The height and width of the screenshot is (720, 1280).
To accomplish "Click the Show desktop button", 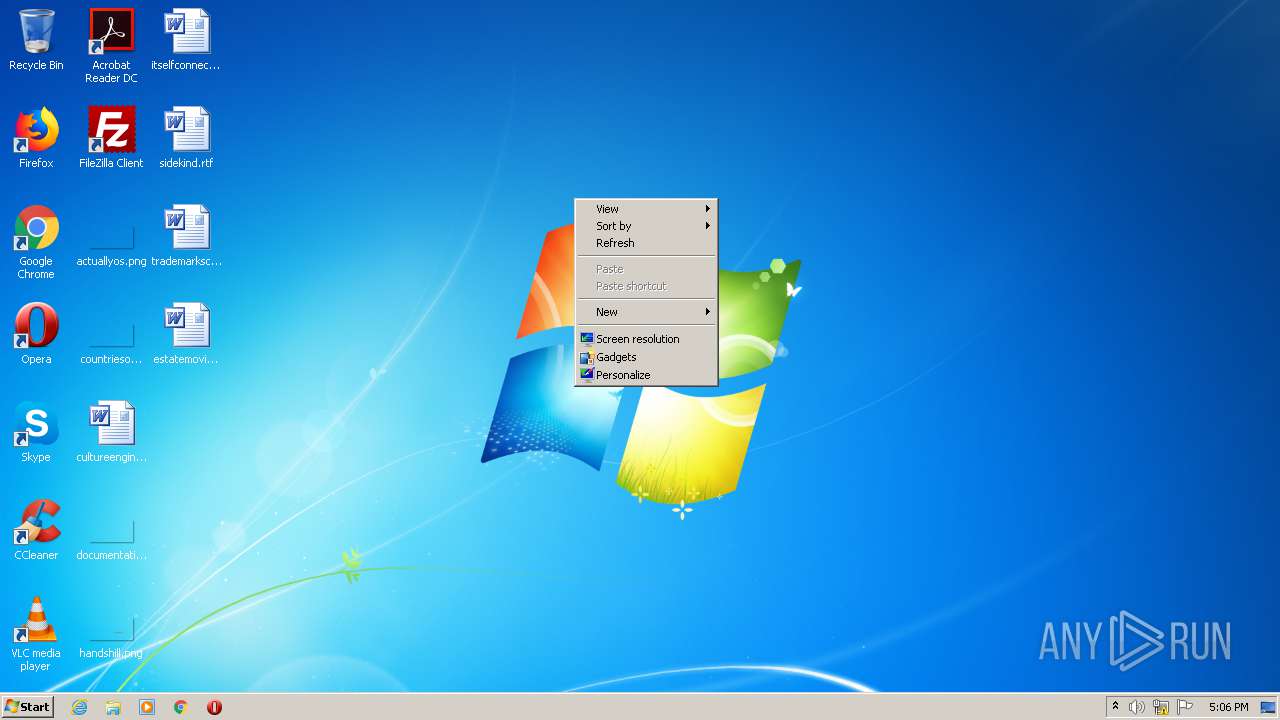I will [x=1268, y=707].
